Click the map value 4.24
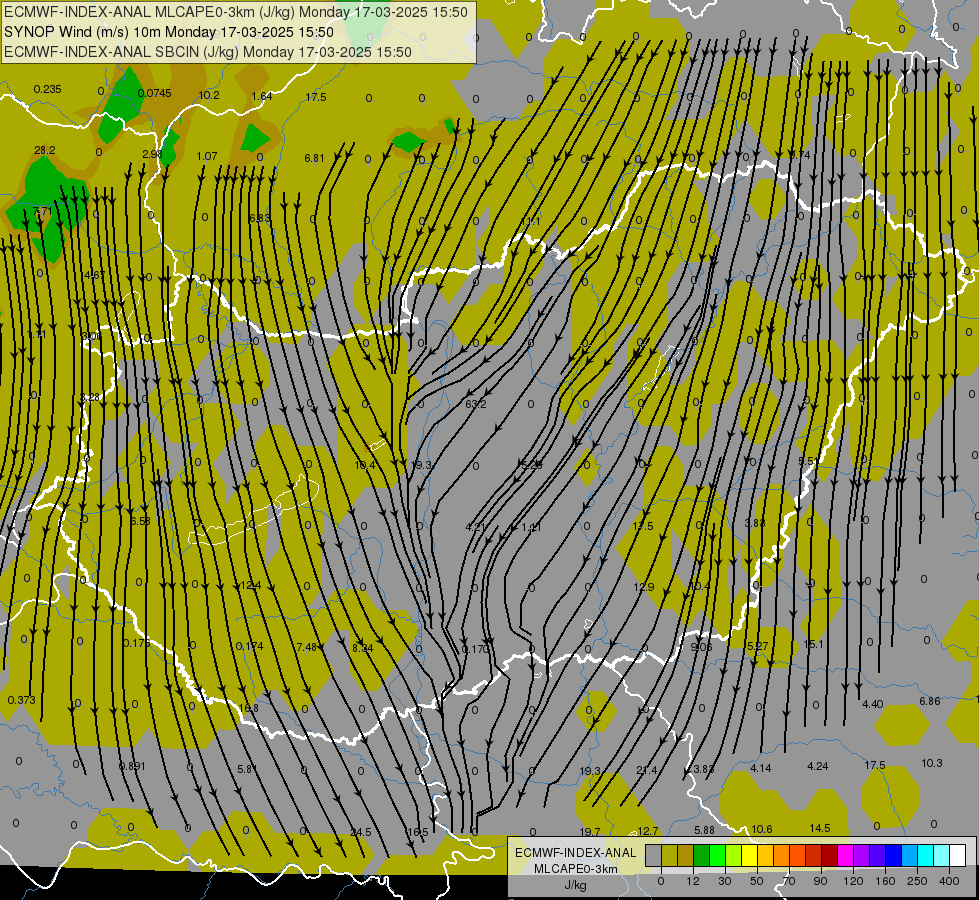979x900 pixels. tap(817, 766)
